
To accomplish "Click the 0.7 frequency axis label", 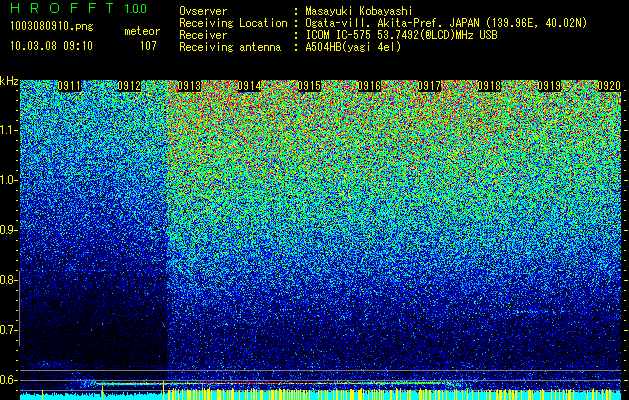I will (x=8, y=330).
